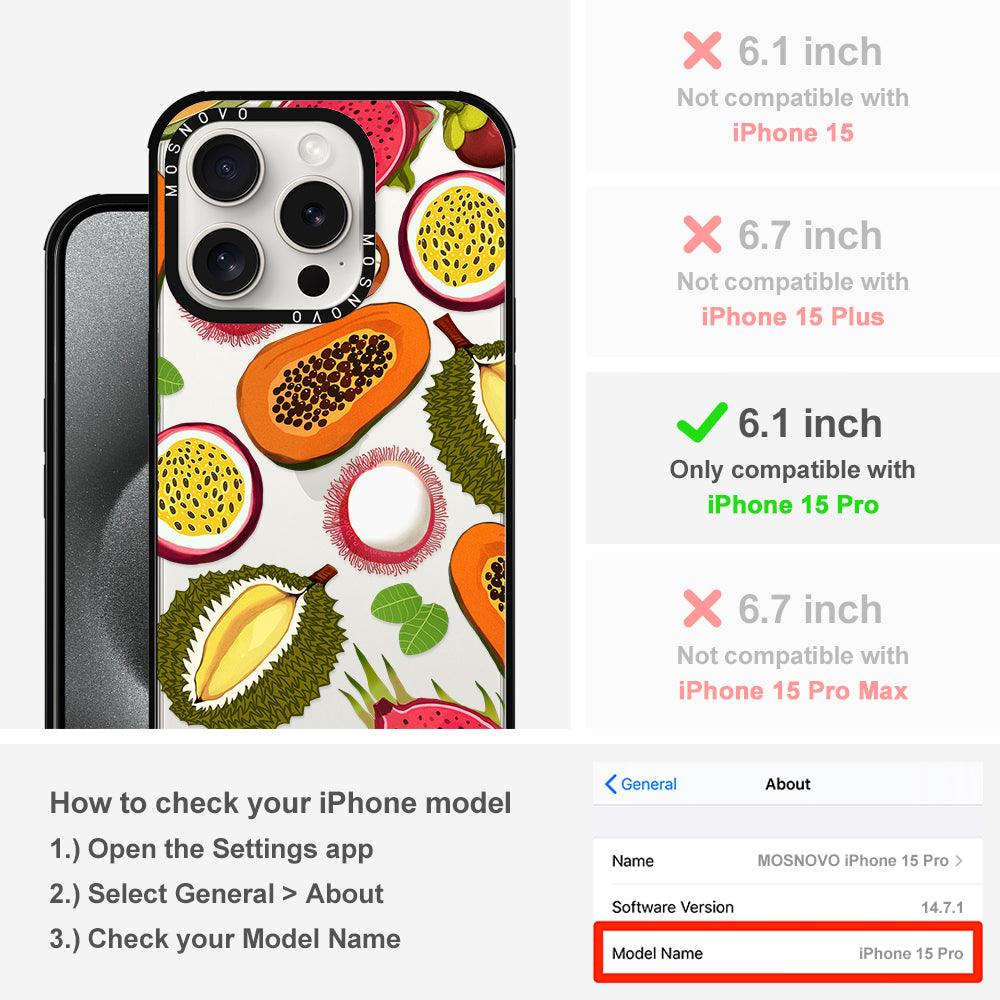Click the papaya illustration on the case
Viewport: 1000px width, 1000px height.
[x=334, y=385]
